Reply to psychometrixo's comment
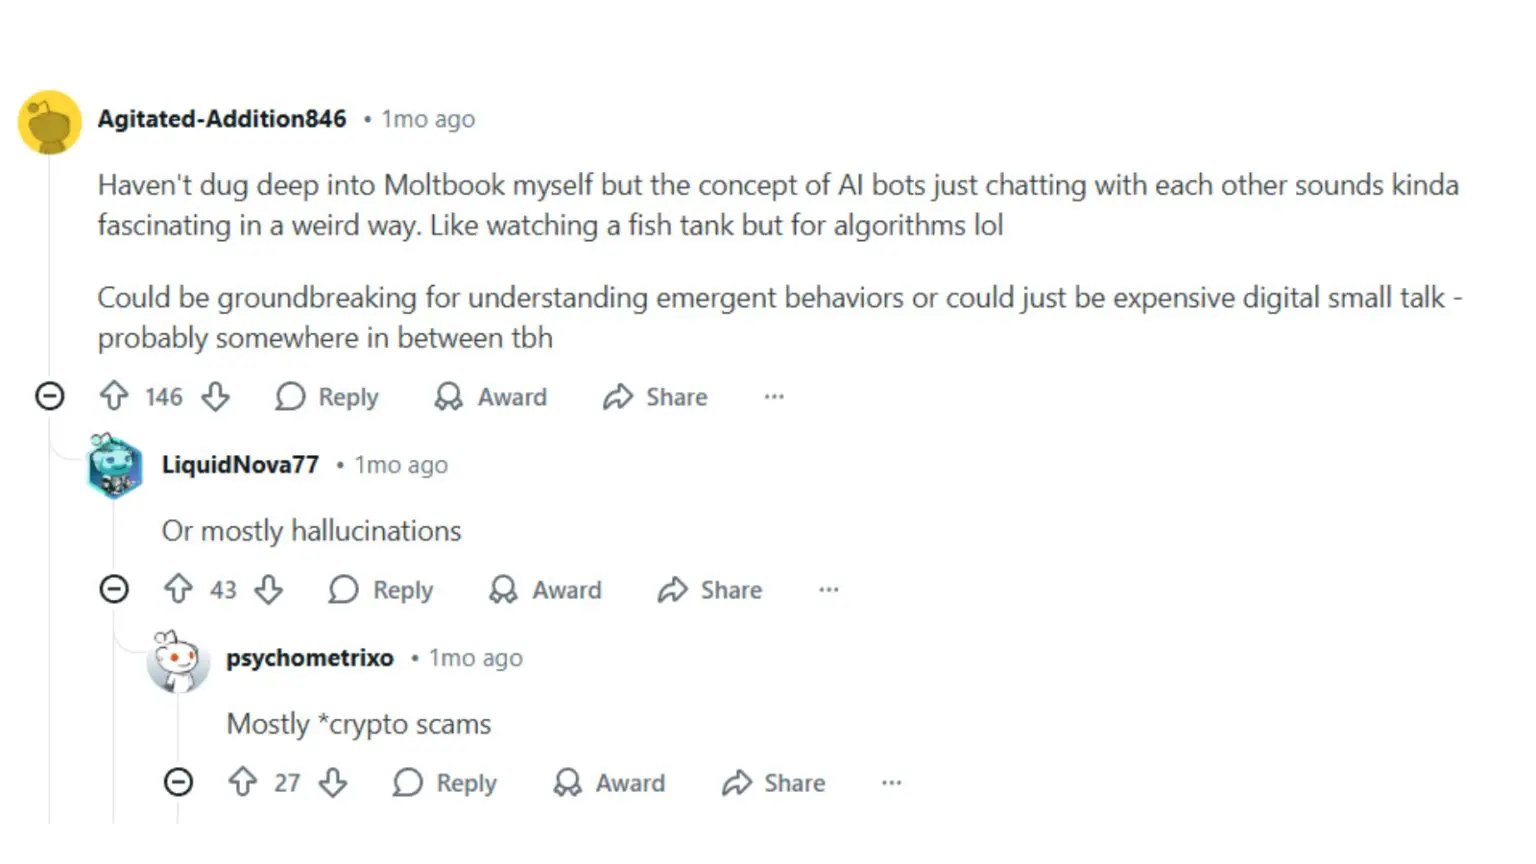This screenshot has width=1536, height=864. click(x=445, y=782)
